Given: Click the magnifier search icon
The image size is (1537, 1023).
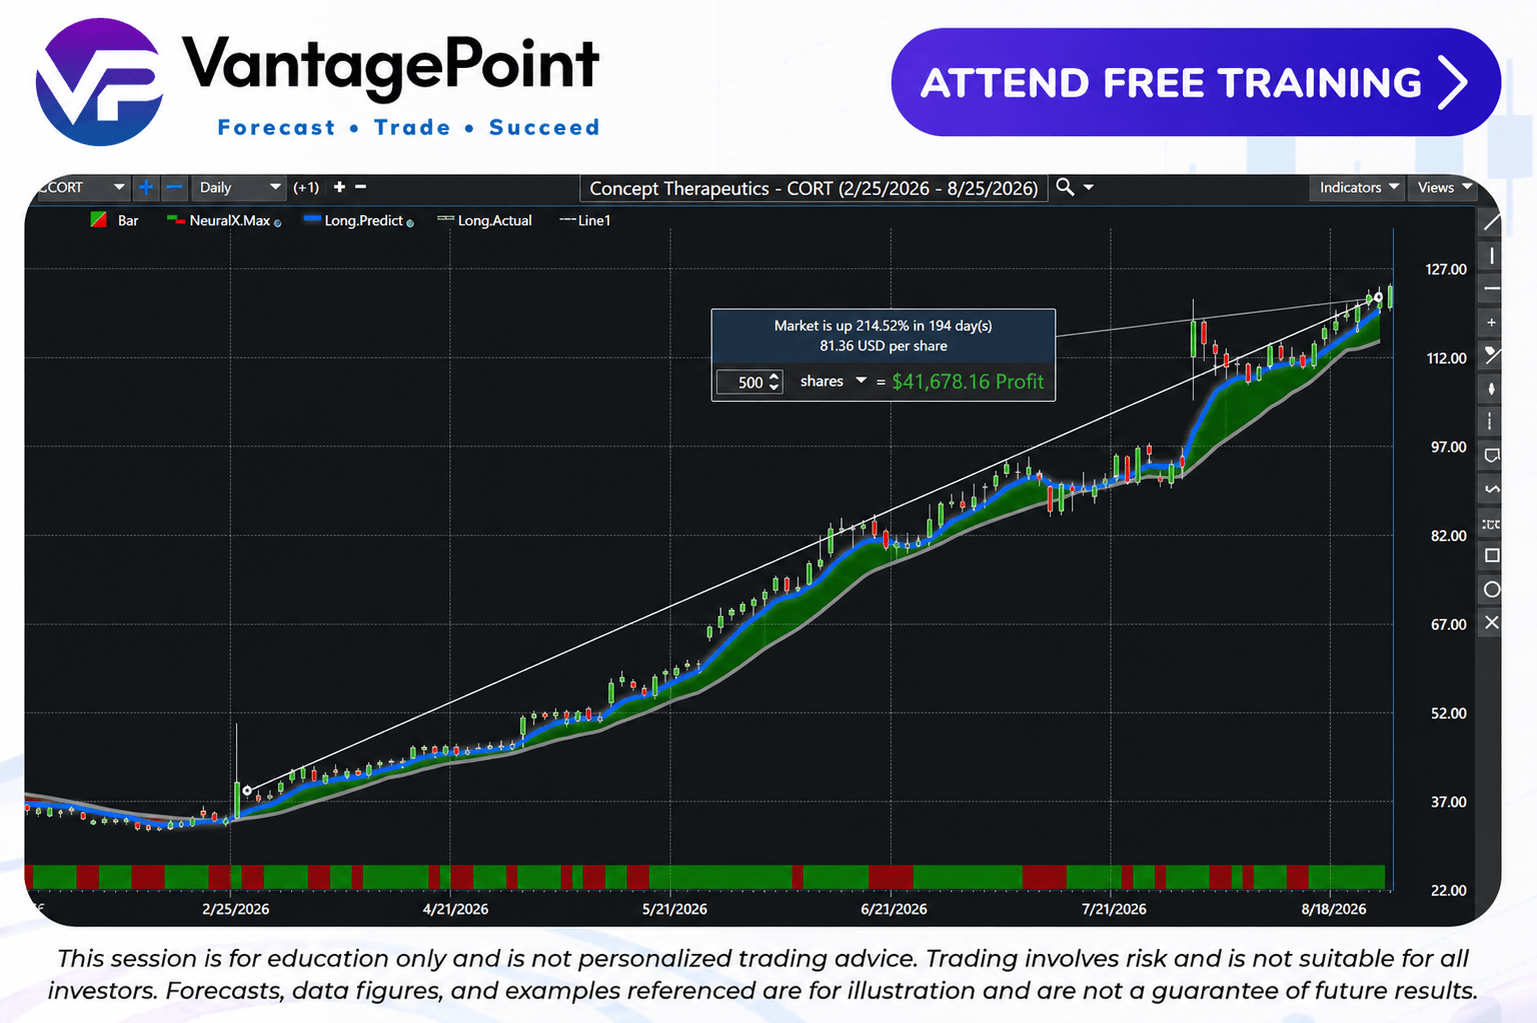Looking at the screenshot, I should pyautogui.click(x=1065, y=187).
